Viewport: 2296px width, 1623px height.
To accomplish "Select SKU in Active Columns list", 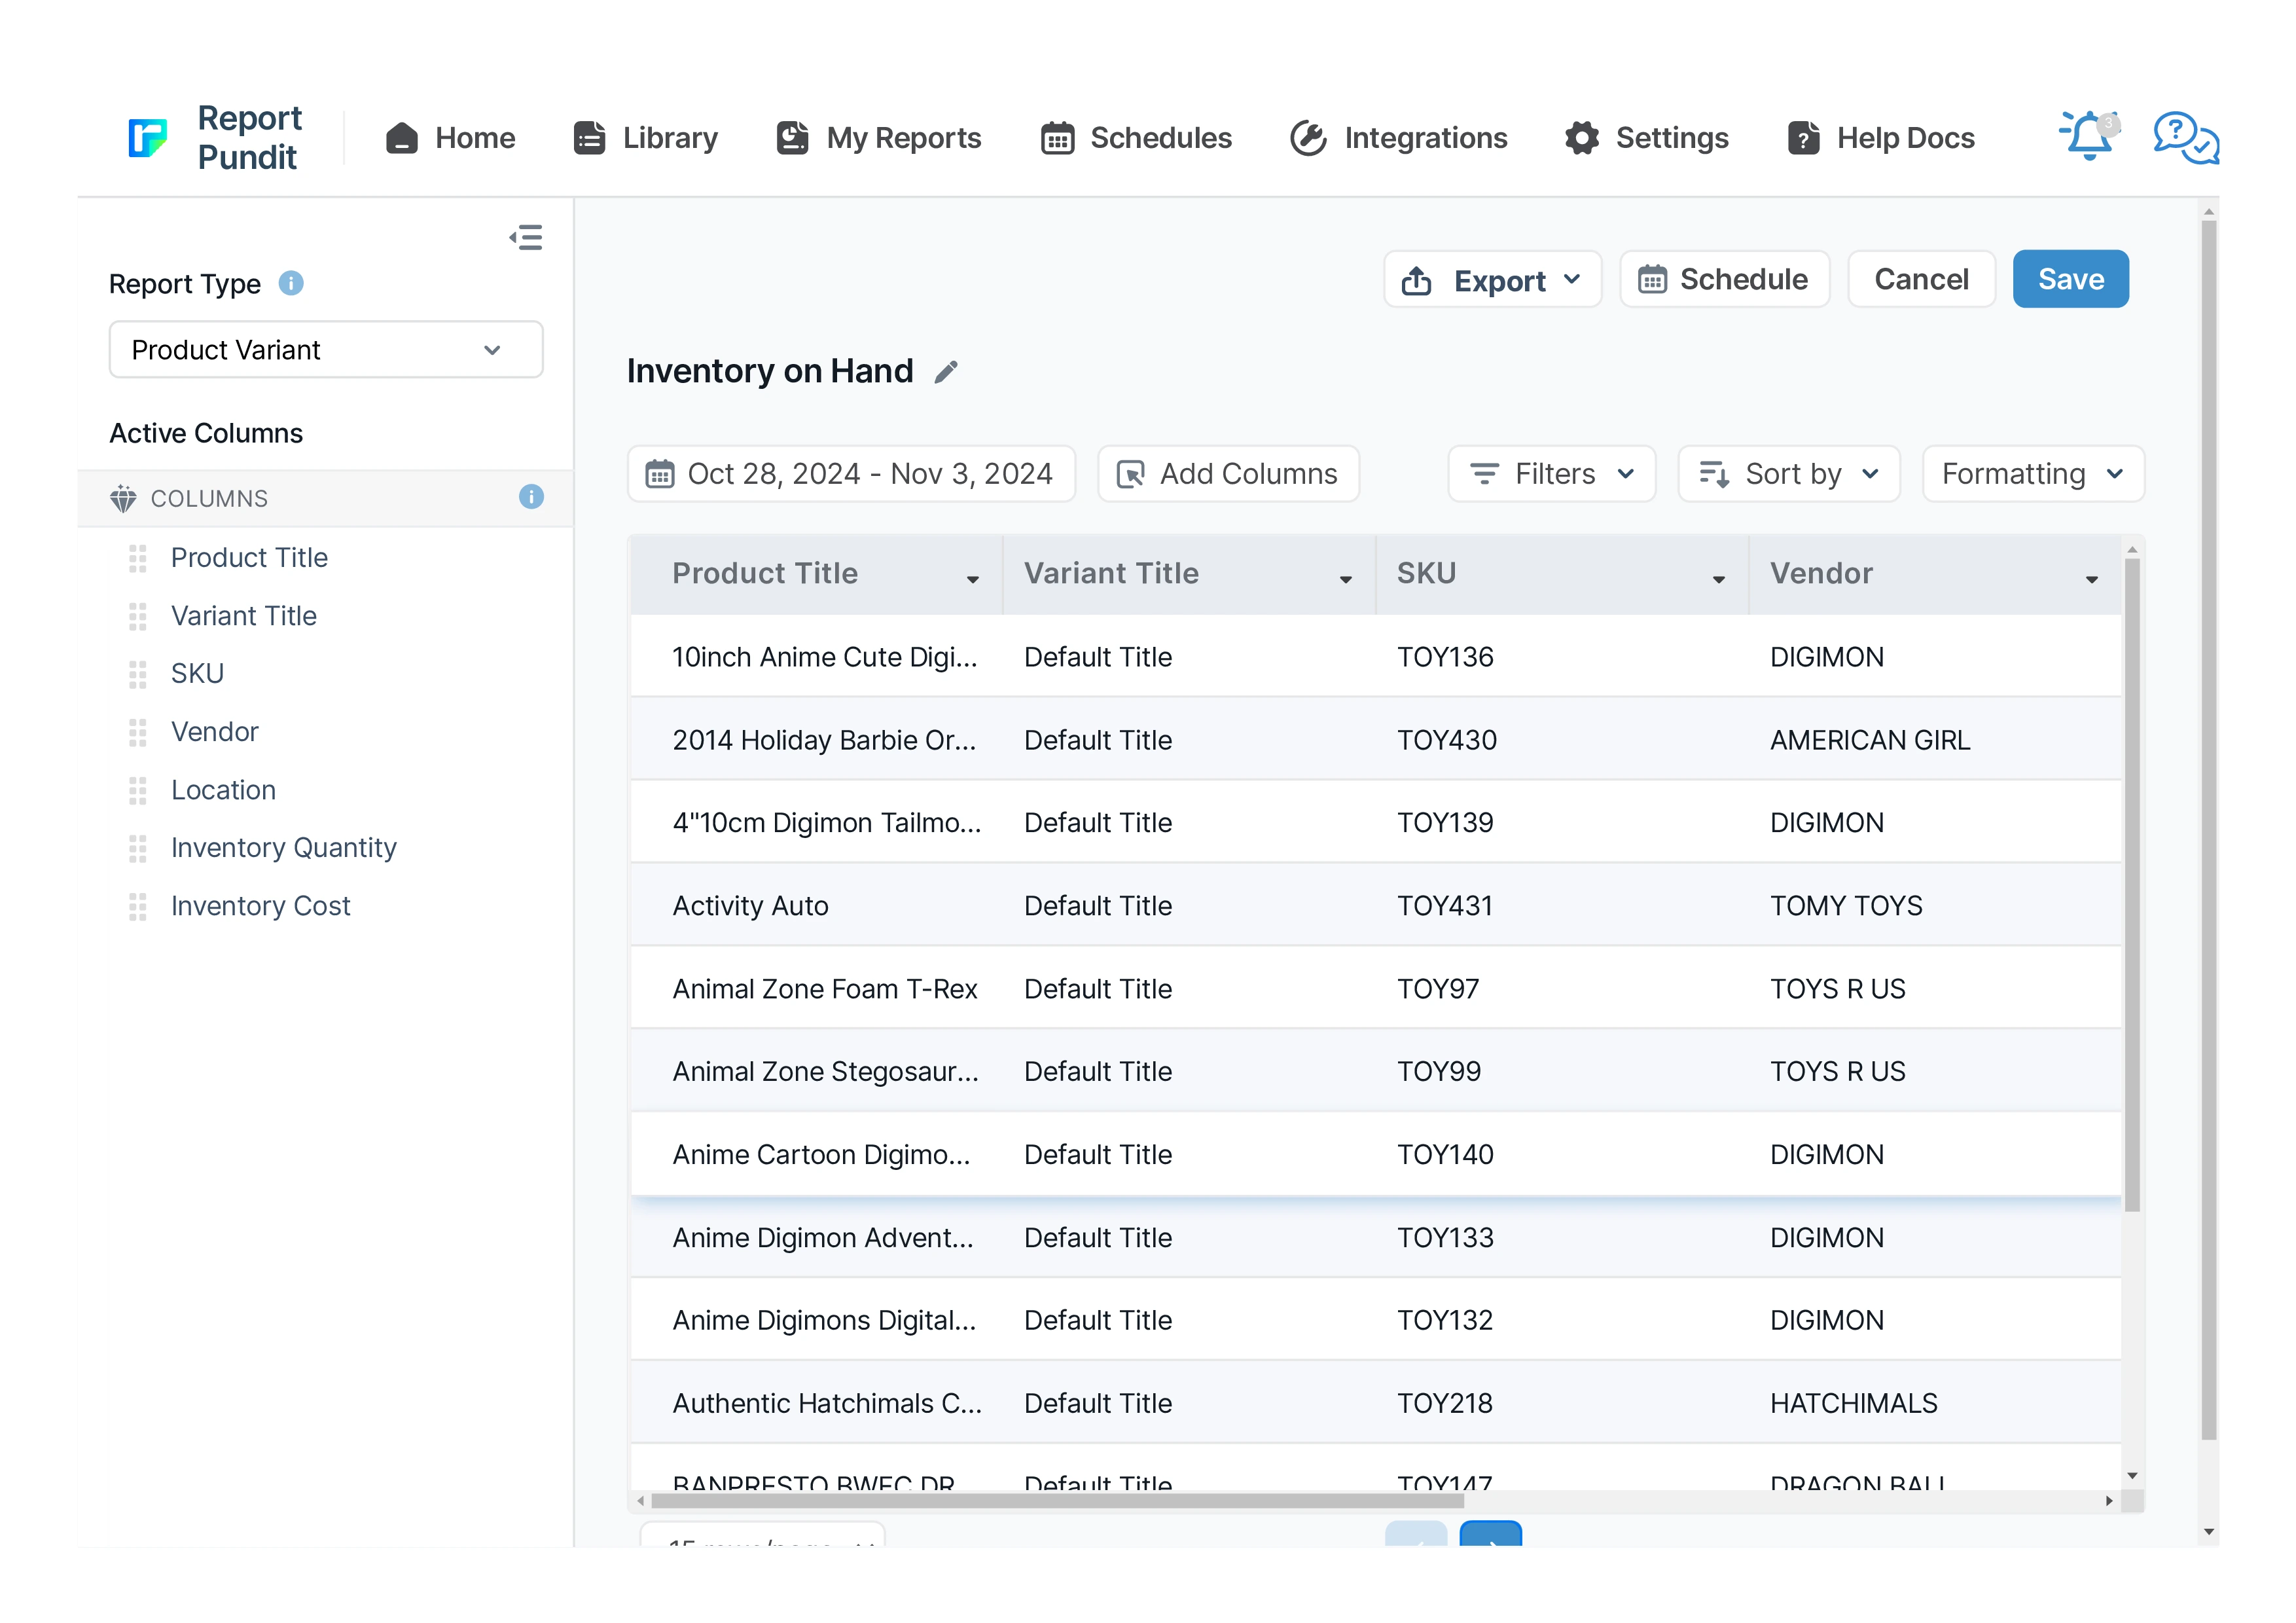I will point(197,674).
